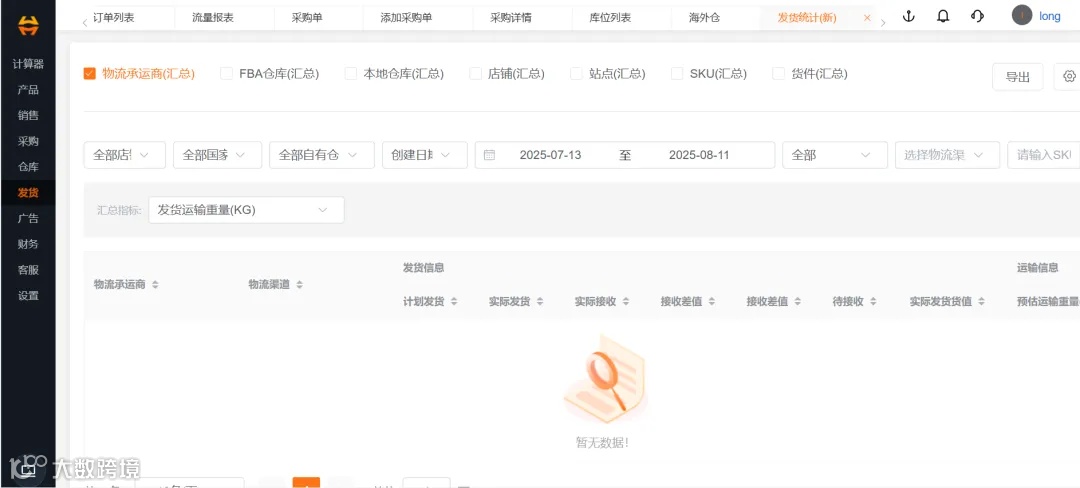Sort by 实际发货 column sort icon
This screenshot has width=1080, height=488.
point(540,301)
